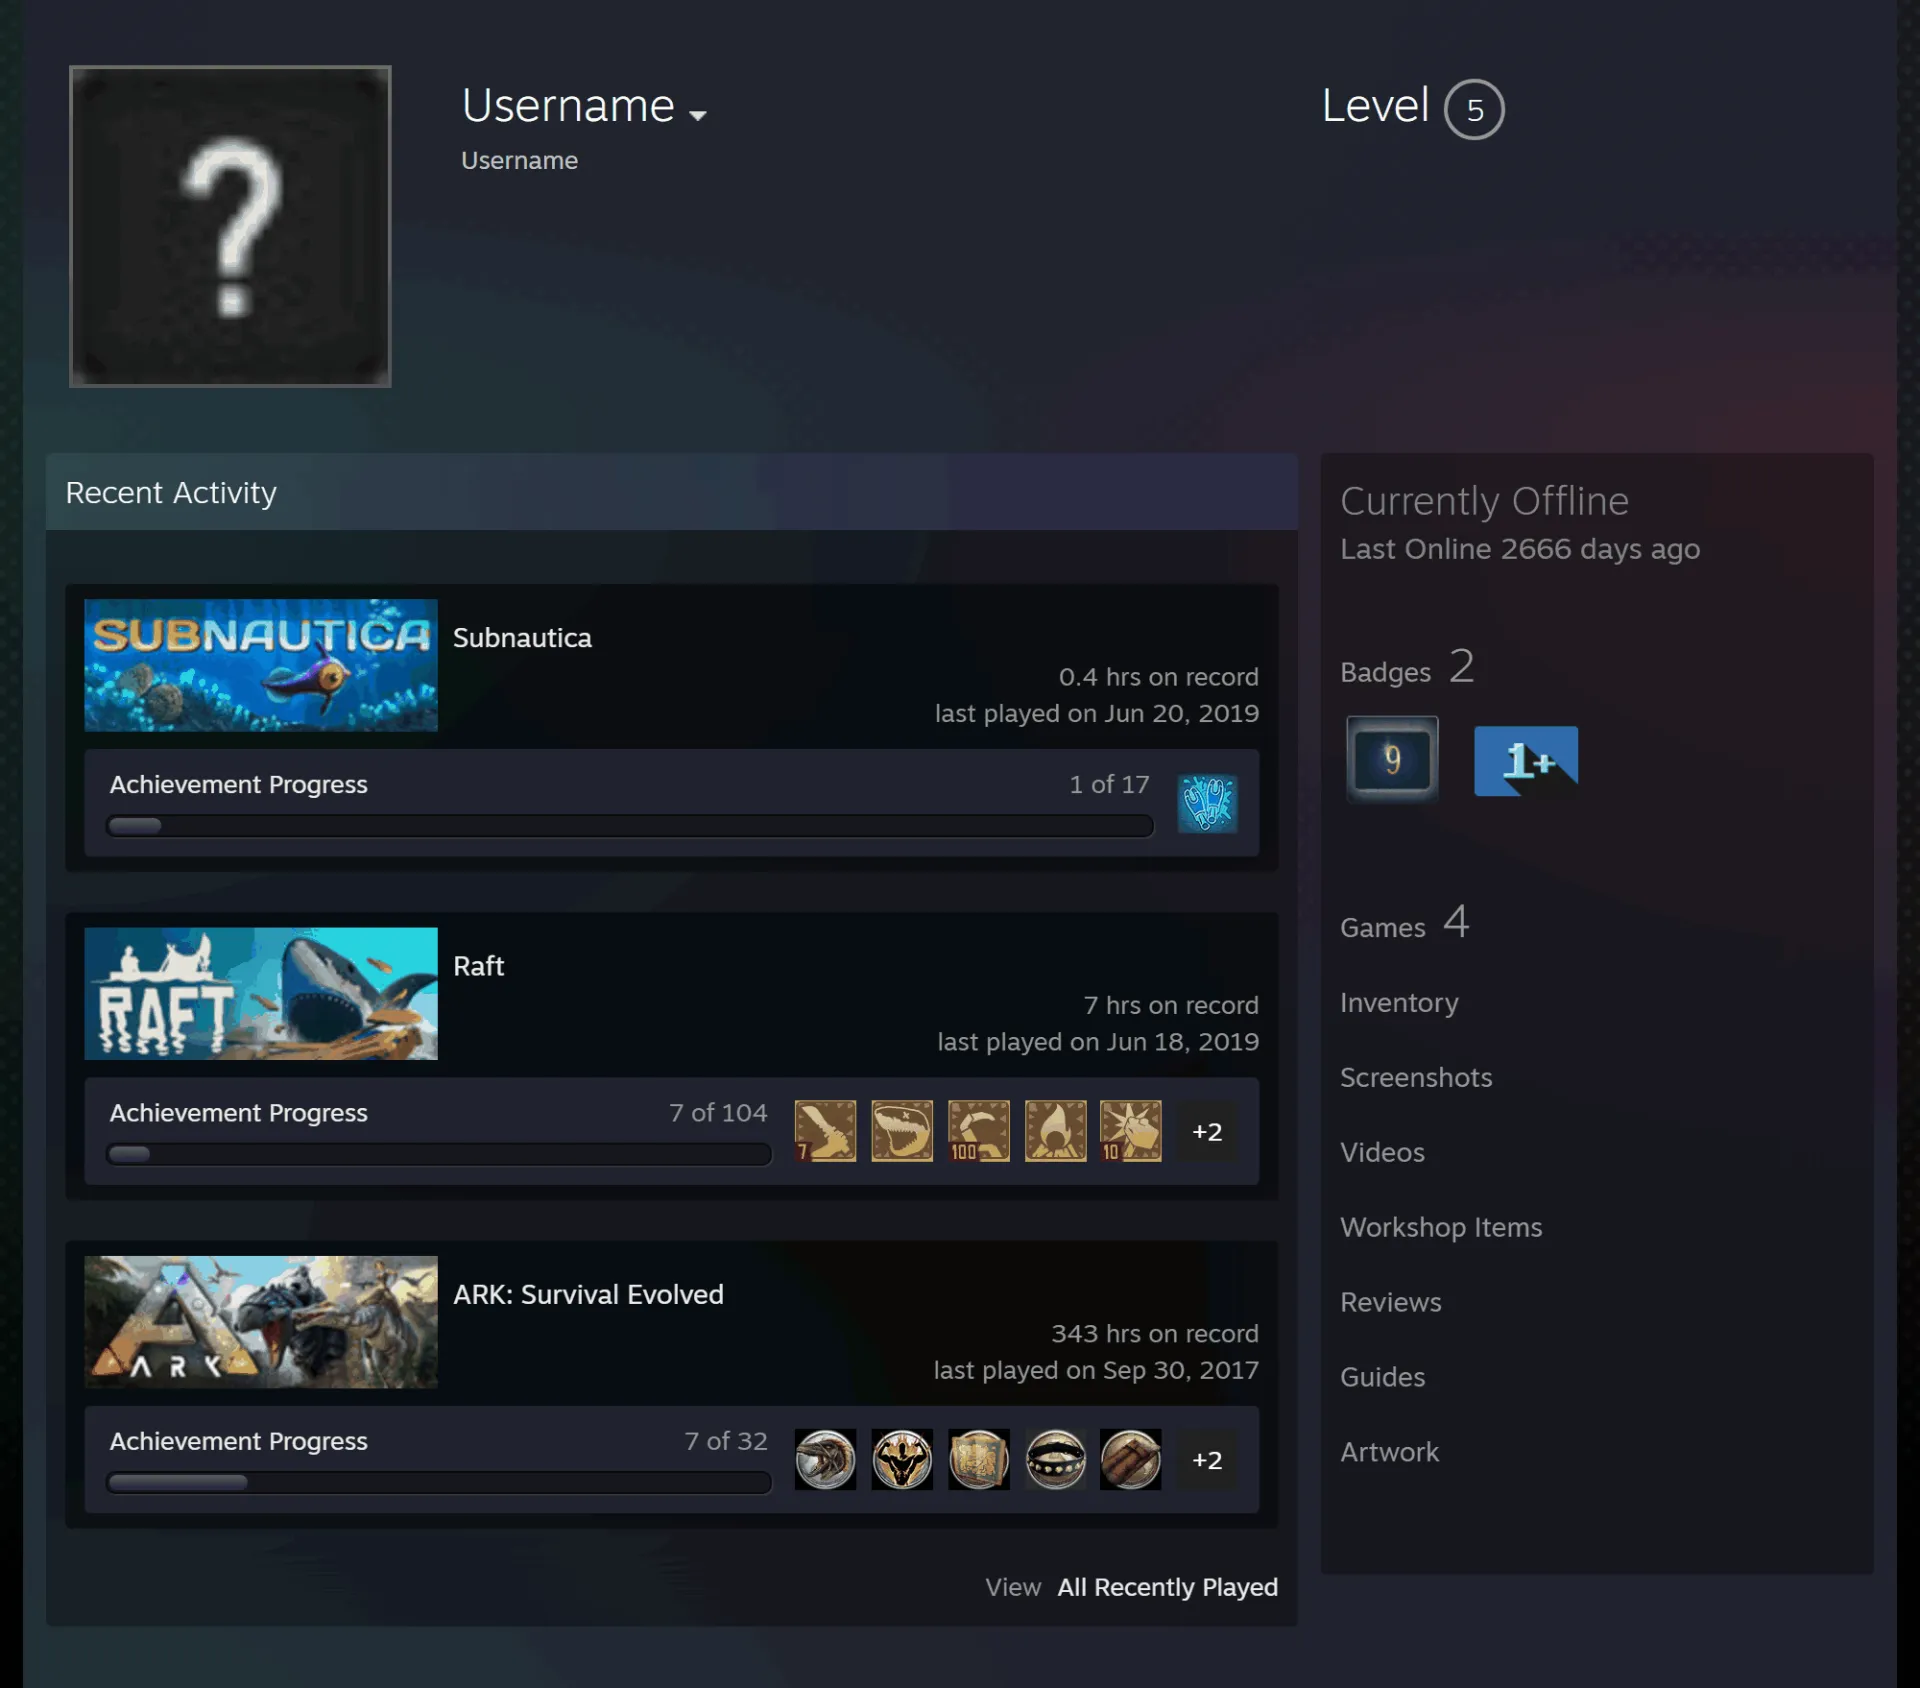Image resolution: width=1920 pixels, height=1688 pixels.
Task: Click Raft's first achievement icon marked 7
Action: point(825,1131)
